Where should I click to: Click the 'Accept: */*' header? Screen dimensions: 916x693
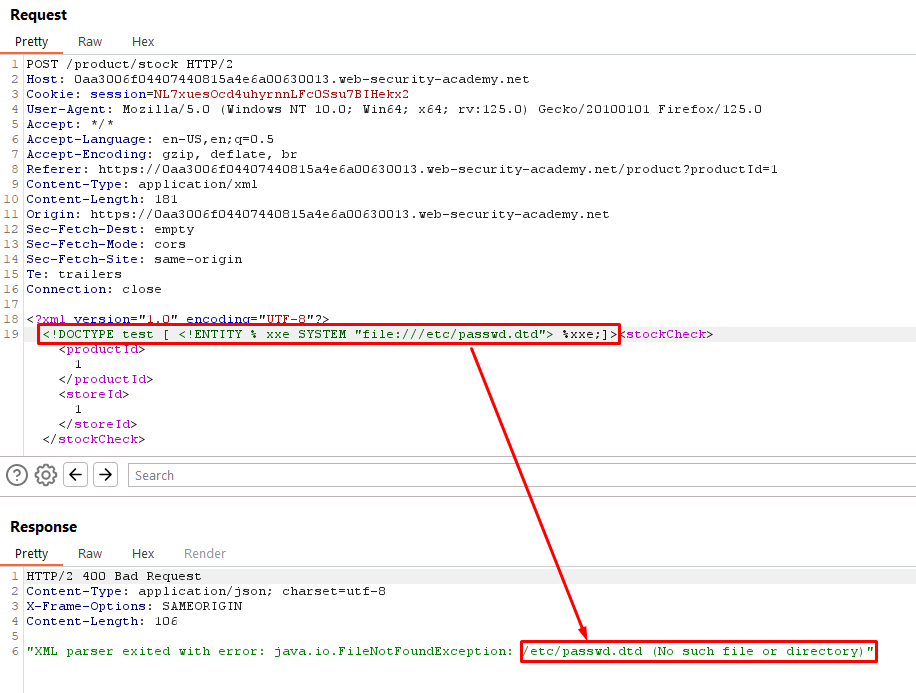tap(70, 124)
